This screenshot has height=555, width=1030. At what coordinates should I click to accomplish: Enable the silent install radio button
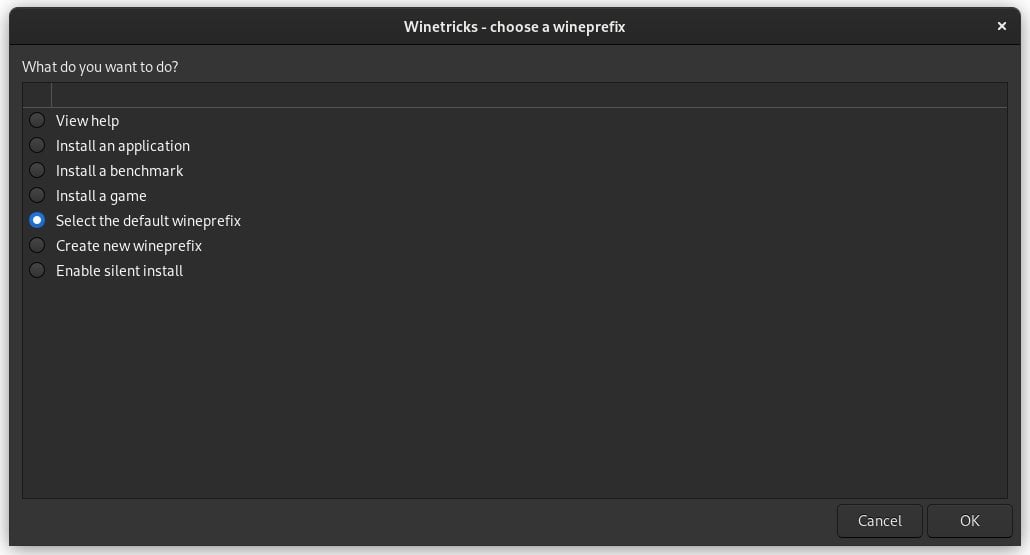pos(37,270)
